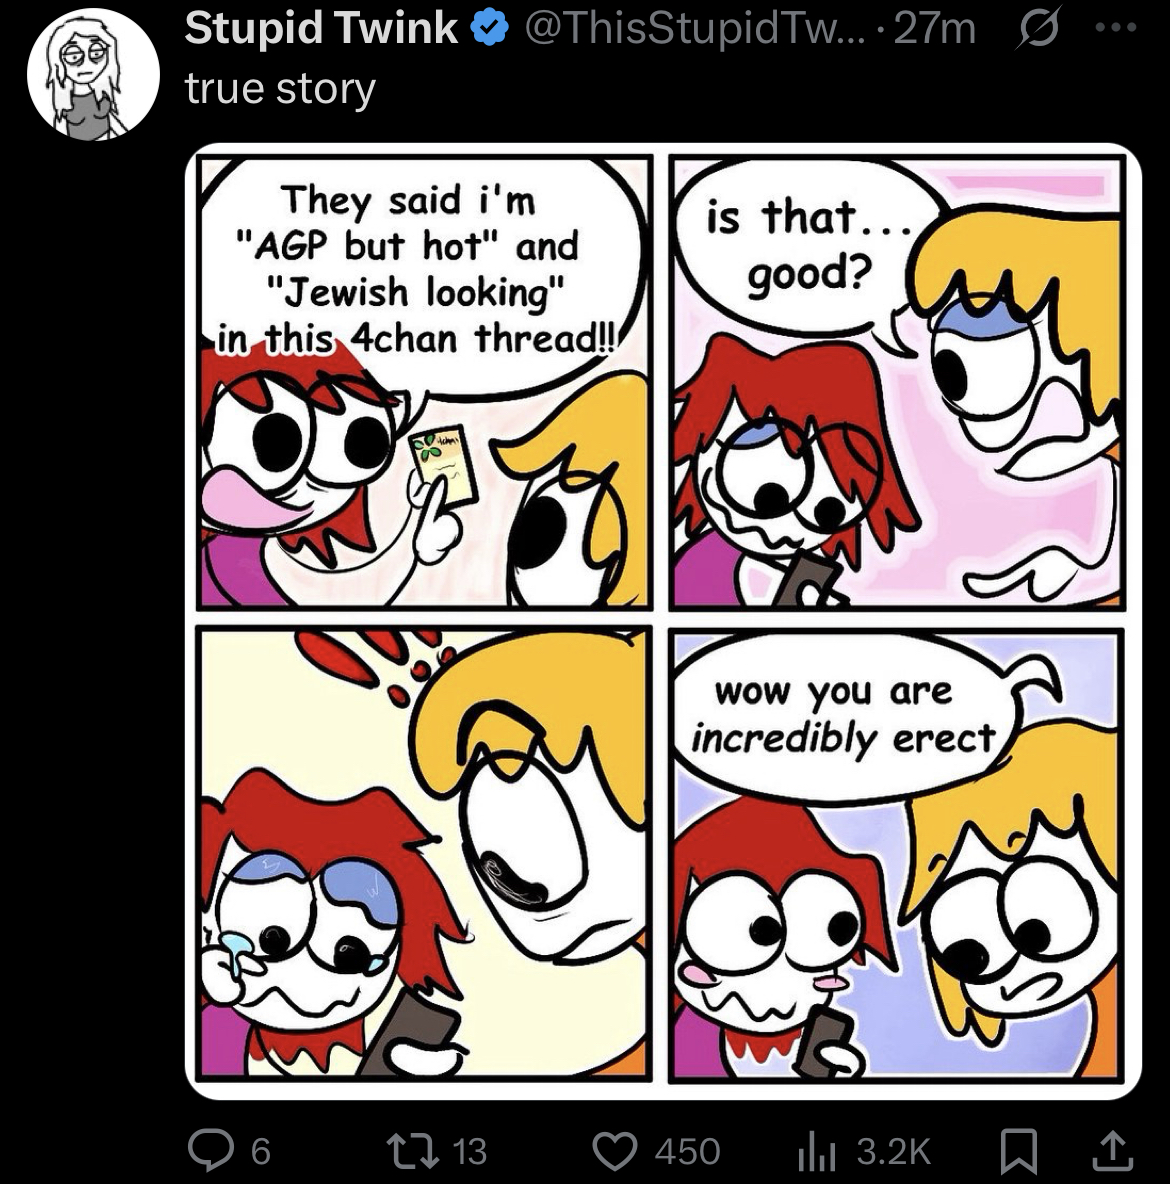Open the share upload icon
The width and height of the screenshot is (1170, 1184).
point(1113,1150)
